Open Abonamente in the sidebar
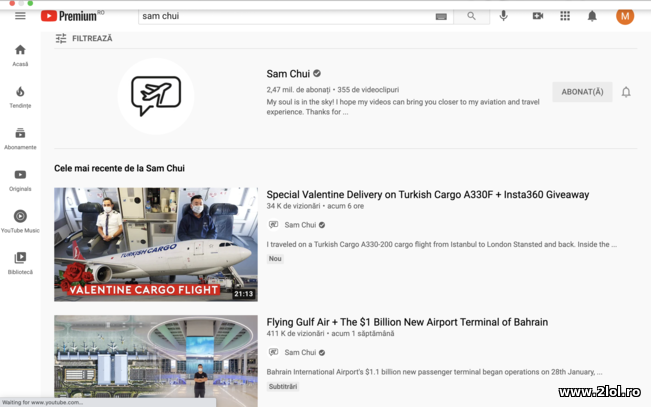This screenshot has height=407, width=651. (20, 138)
